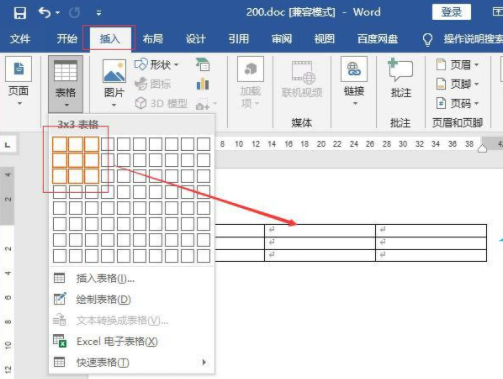
Task: Click the Shapes (形状) icon
Action: pos(141,64)
